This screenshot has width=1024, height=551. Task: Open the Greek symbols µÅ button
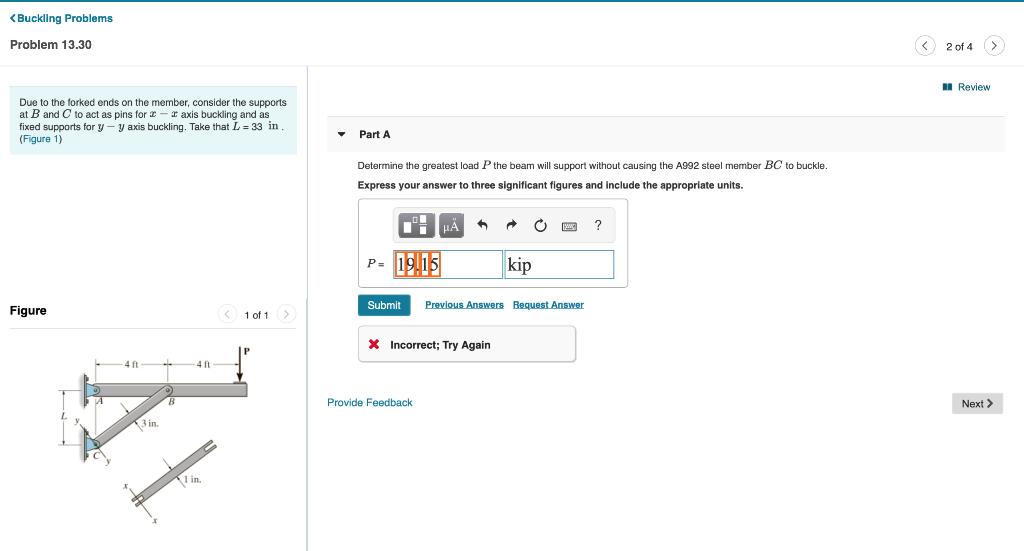coord(451,226)
